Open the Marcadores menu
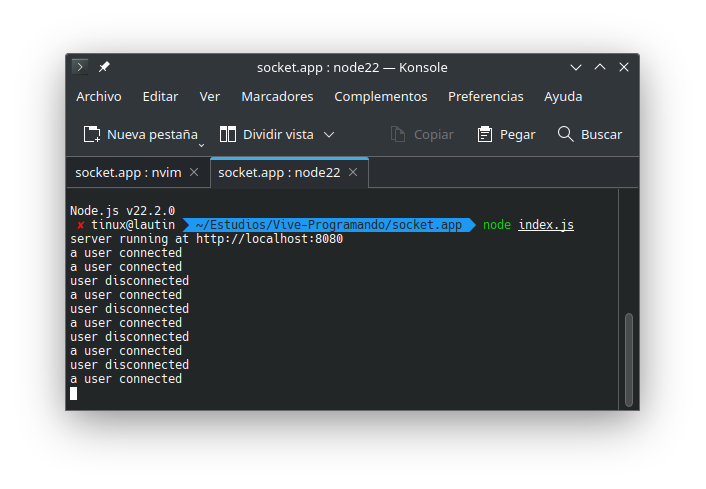 point(277,97)
